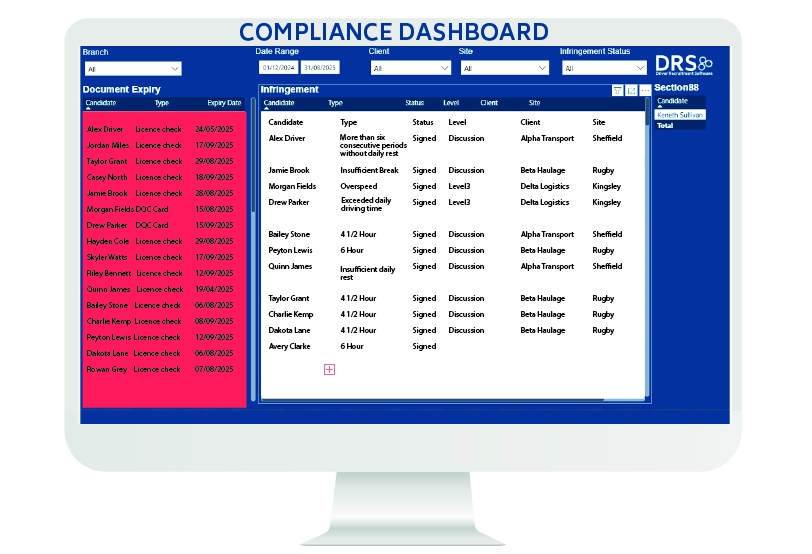Click Charlie Kemp in Infringement table
Image resolution: width=812 pixels, height=554 pixels.
pos(291,314)
